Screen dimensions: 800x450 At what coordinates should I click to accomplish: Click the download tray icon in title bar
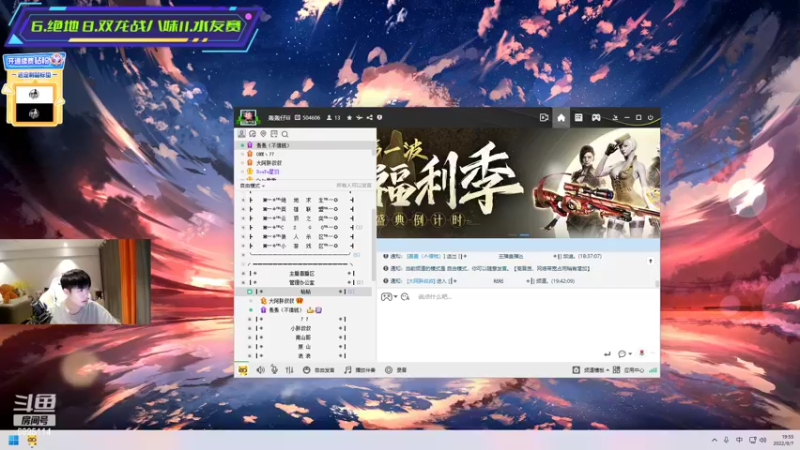tap(615, 118)
